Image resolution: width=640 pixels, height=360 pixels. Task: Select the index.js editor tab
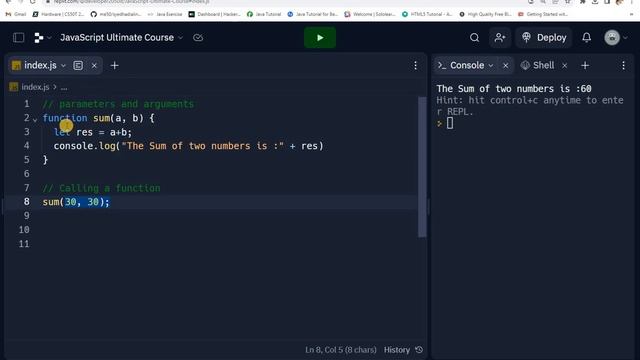40,65
